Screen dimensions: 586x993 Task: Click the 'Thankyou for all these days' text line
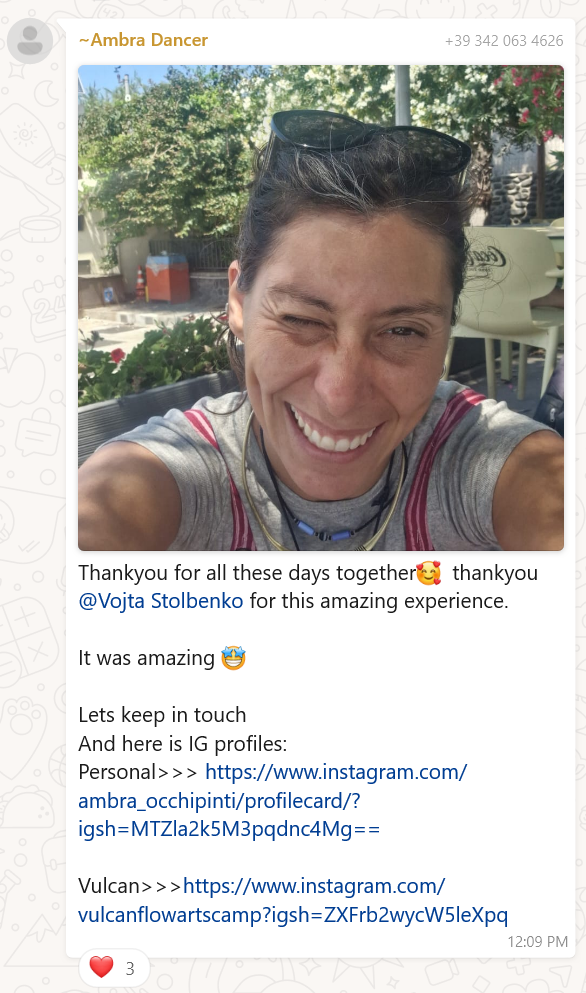click(247, 573)
